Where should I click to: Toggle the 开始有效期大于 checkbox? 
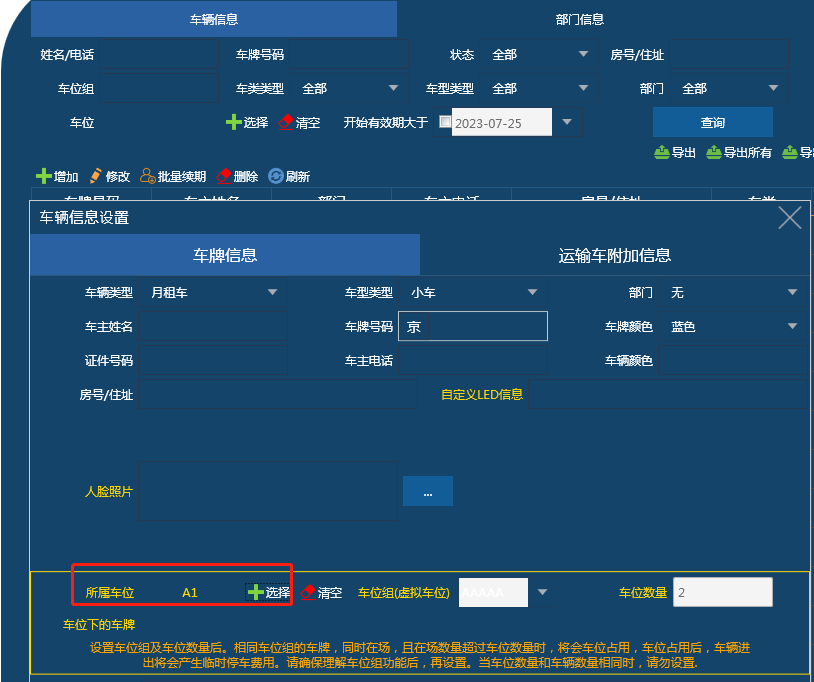point(445,121)
